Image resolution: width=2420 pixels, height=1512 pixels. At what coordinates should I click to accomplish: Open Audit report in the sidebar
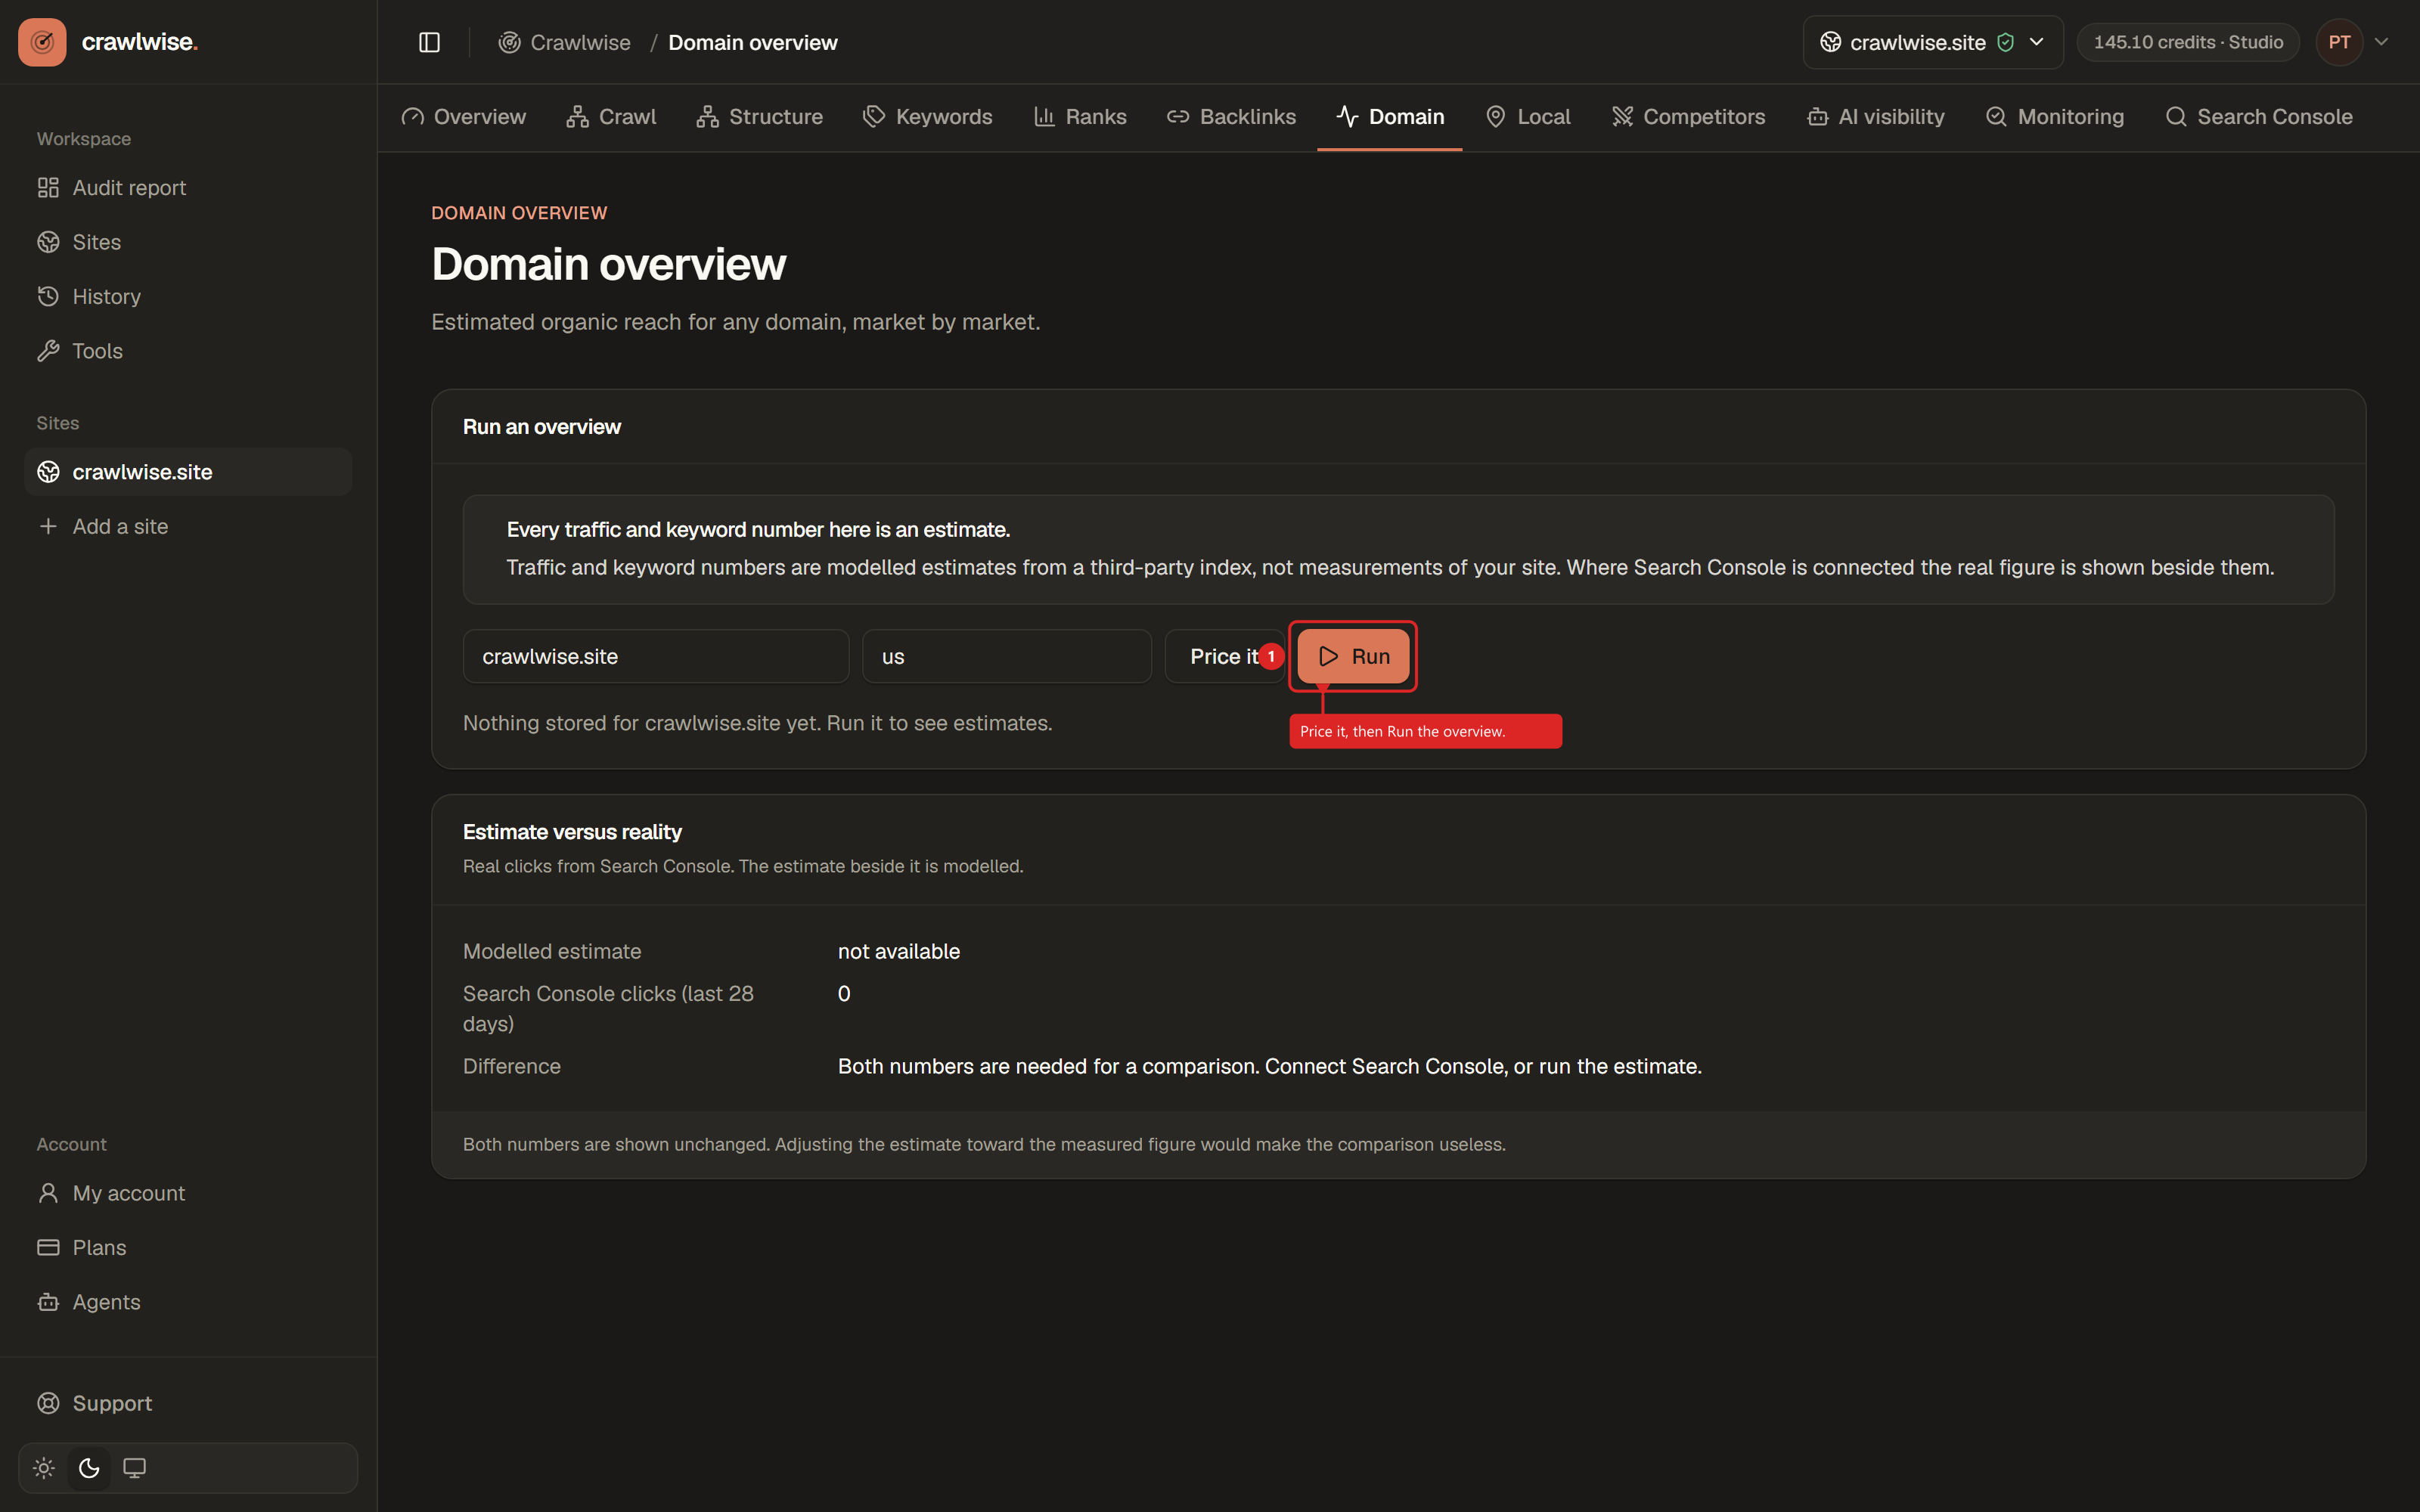pyautogui.click(x=188, y=188)
